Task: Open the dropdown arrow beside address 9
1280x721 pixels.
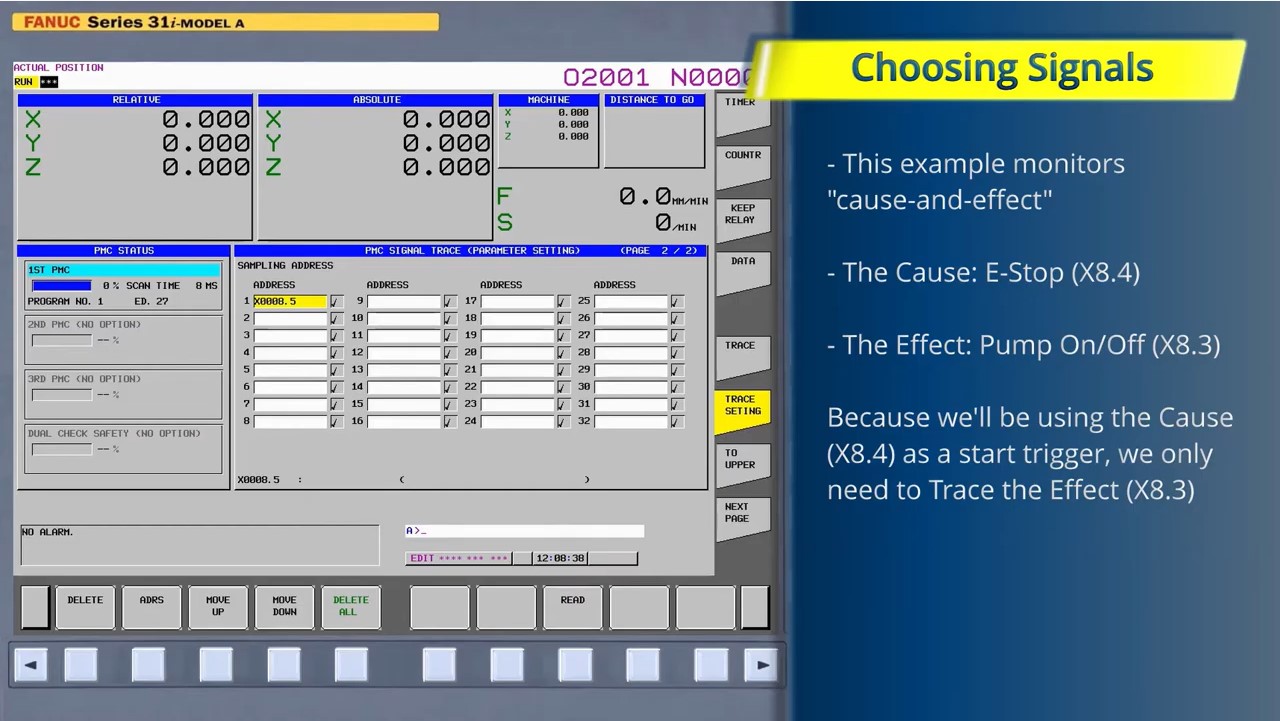Action: 448,301
